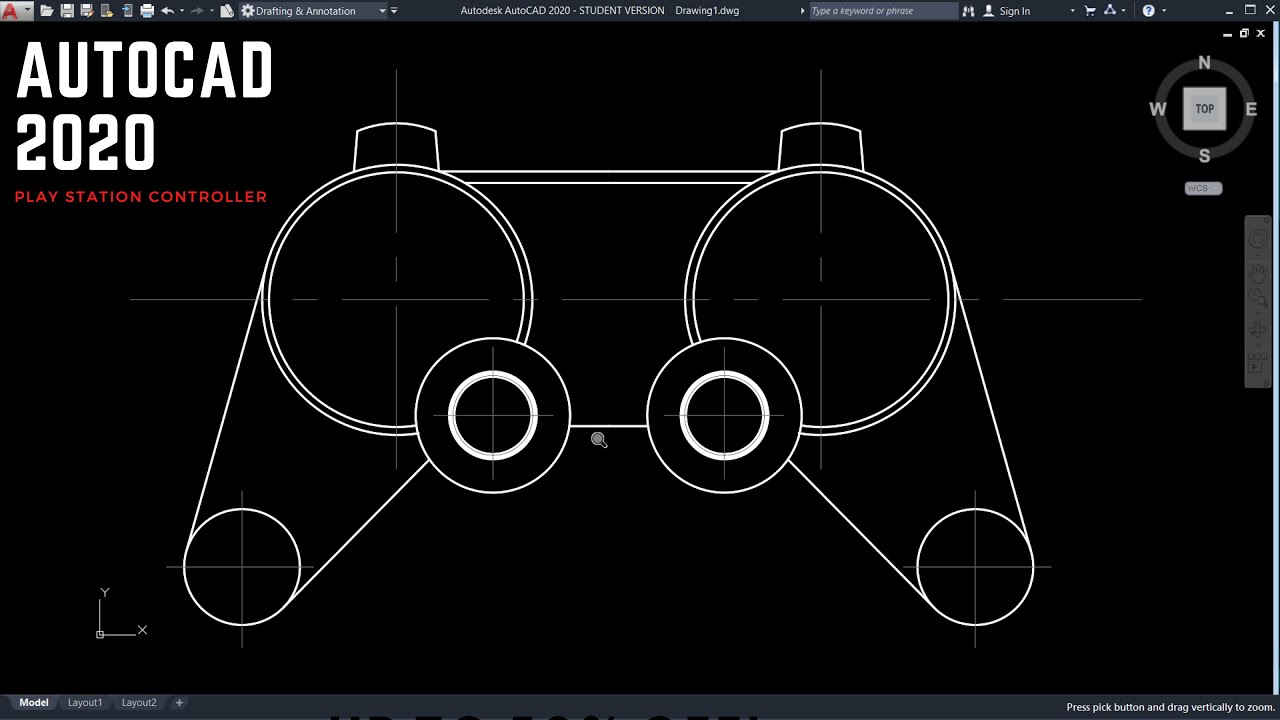Screen dimensions: 1280x720
Task: Expand the redo history arrow
Action: coord(212,11)
